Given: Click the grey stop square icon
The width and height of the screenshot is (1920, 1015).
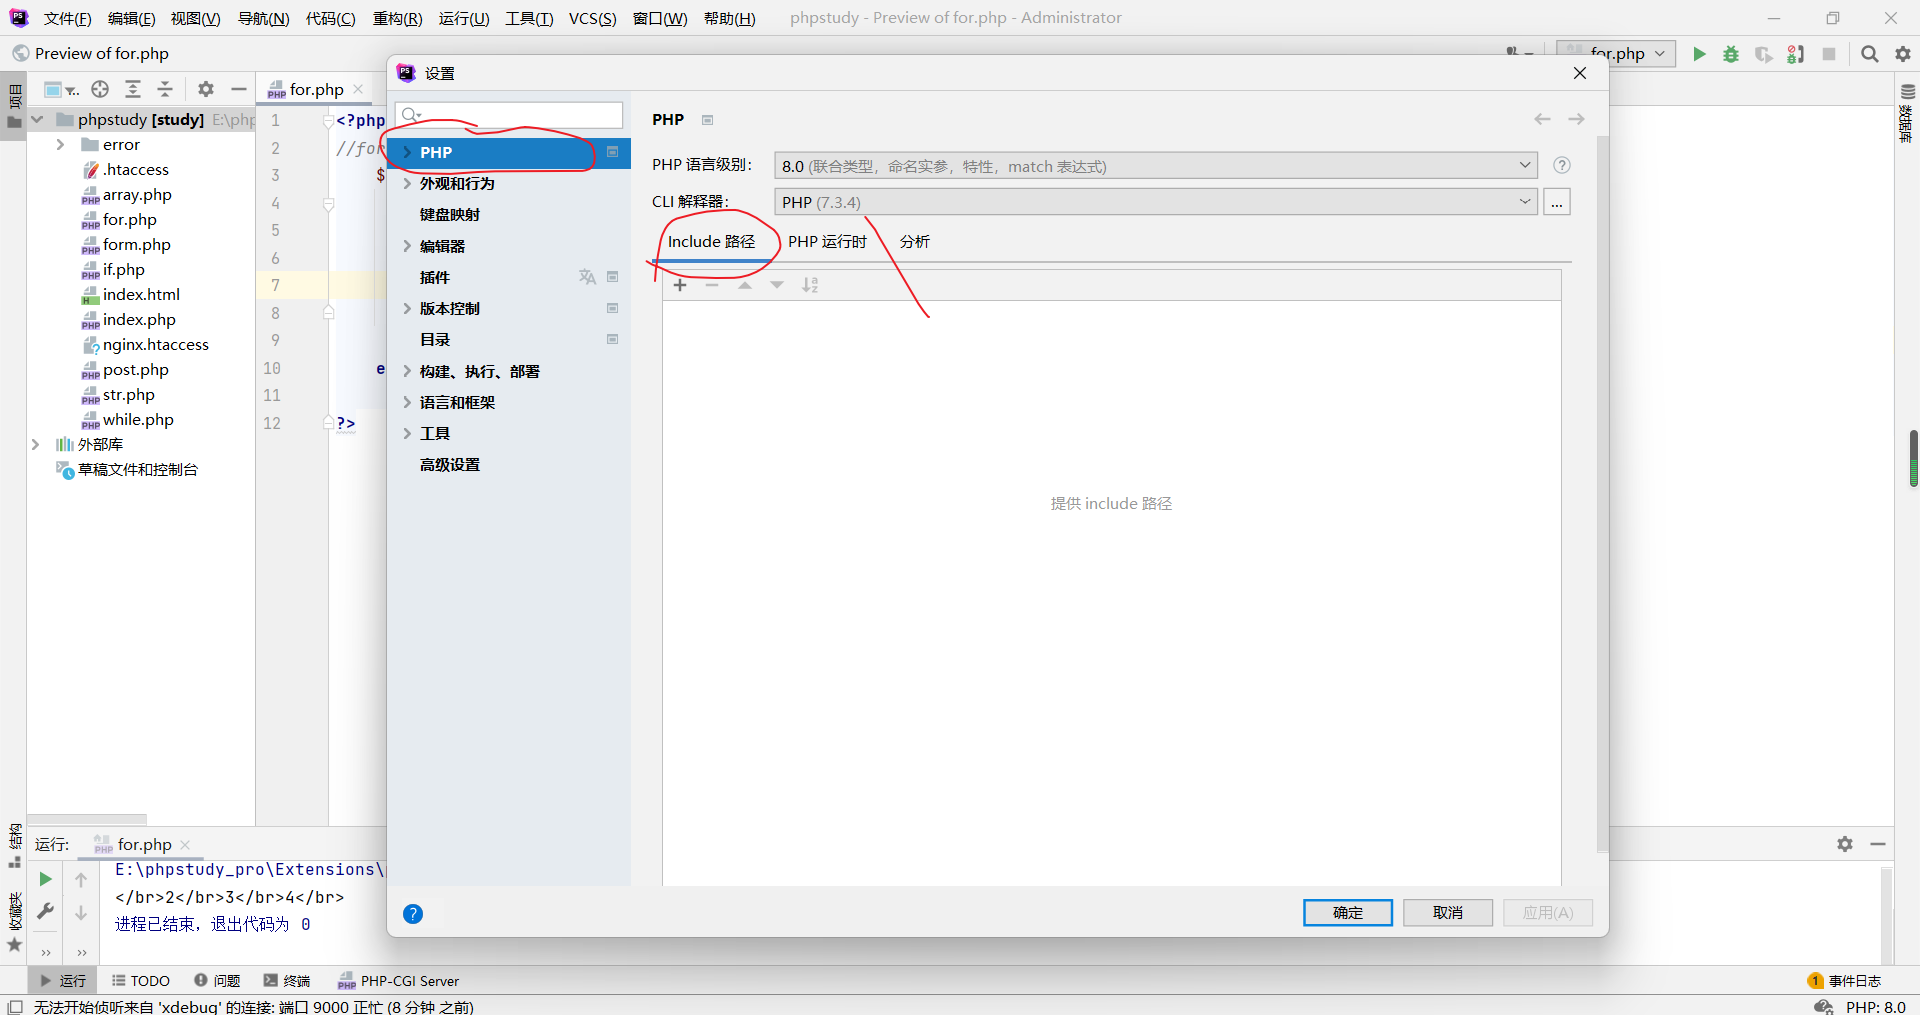Looking at the screenshot, I should 1829,54.
